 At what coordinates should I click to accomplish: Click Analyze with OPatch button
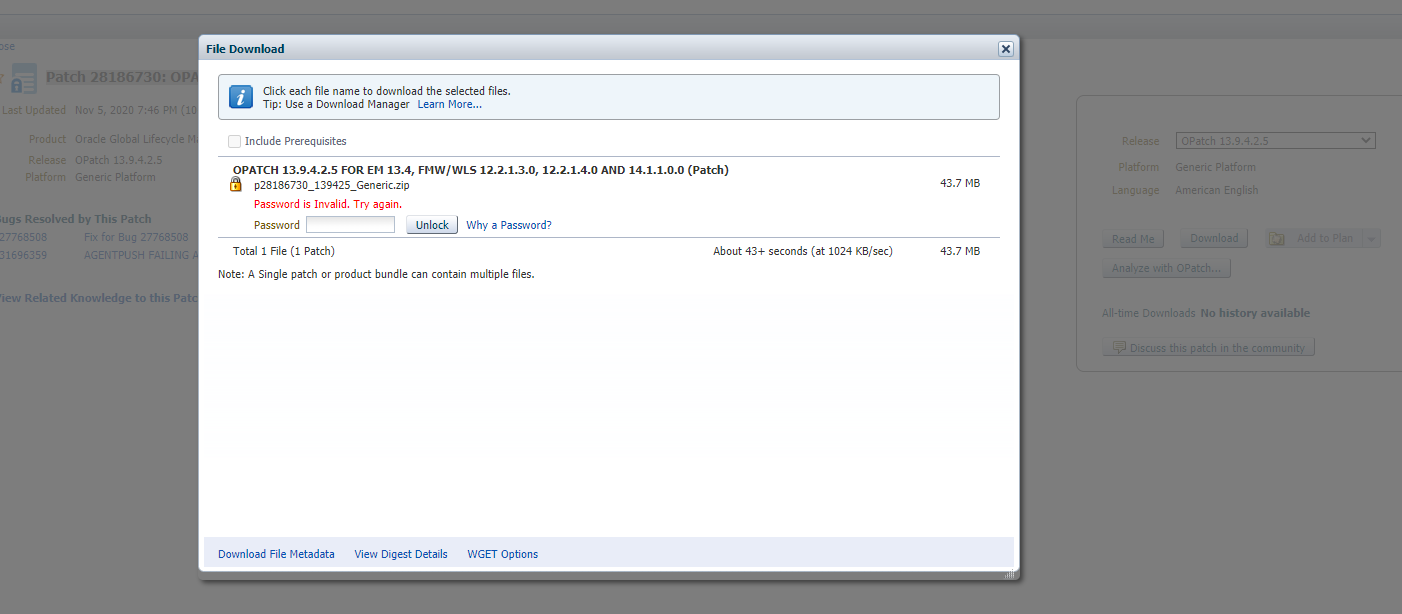tap(1166, 267)
